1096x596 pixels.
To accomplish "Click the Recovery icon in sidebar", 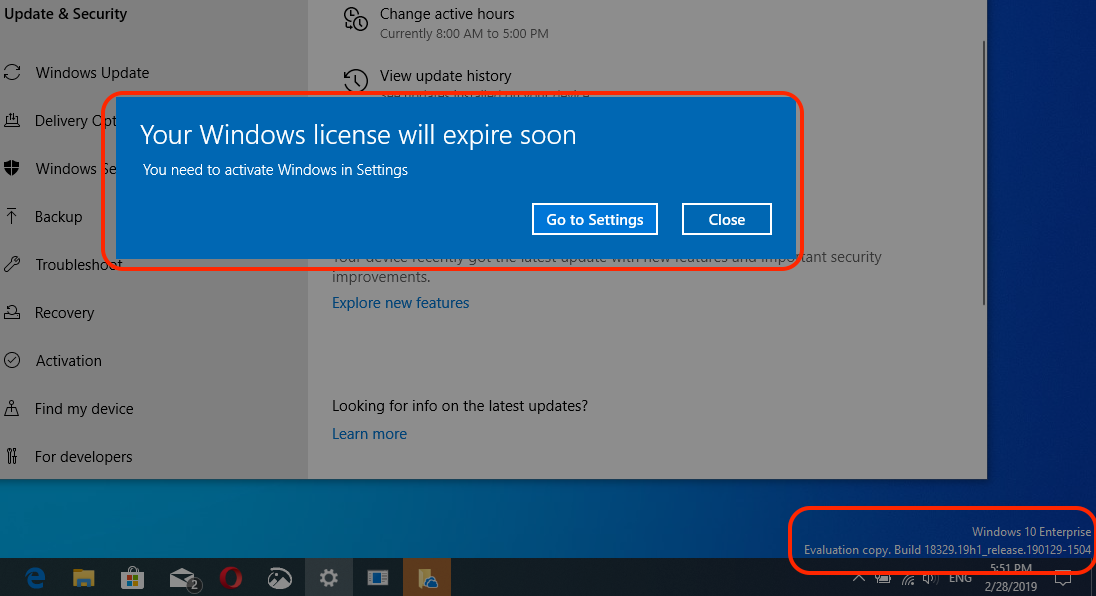I will (12, 312).
